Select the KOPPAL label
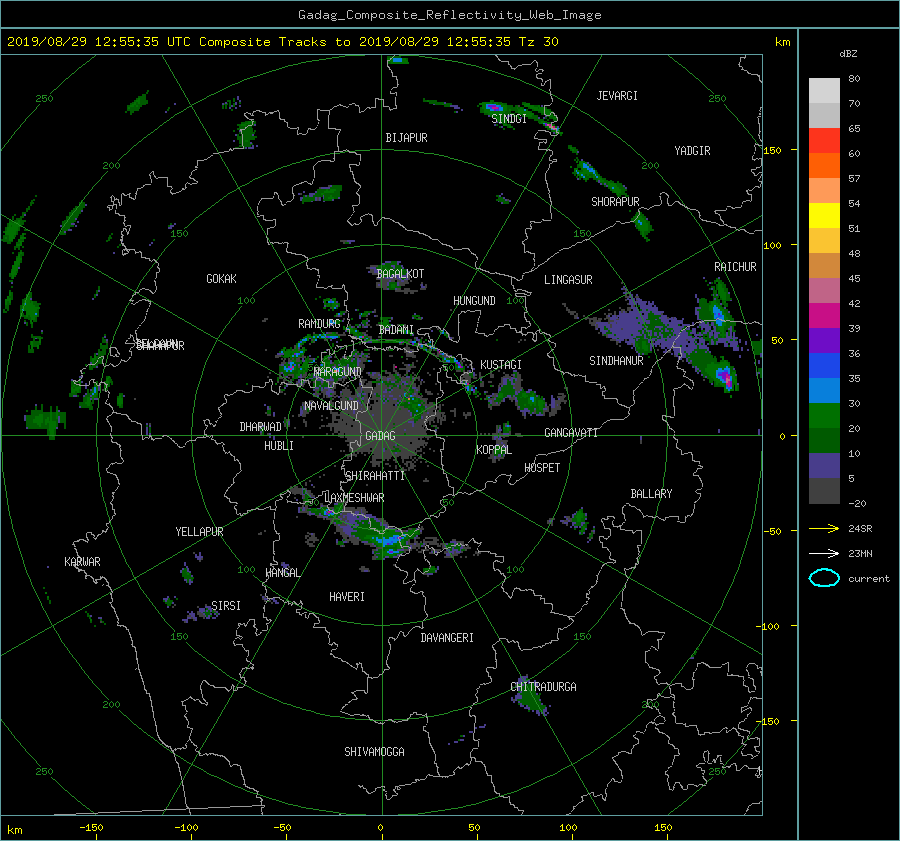The height and width of the screenshot is (841, 900). pyautogui.click(x=494, y=450)
